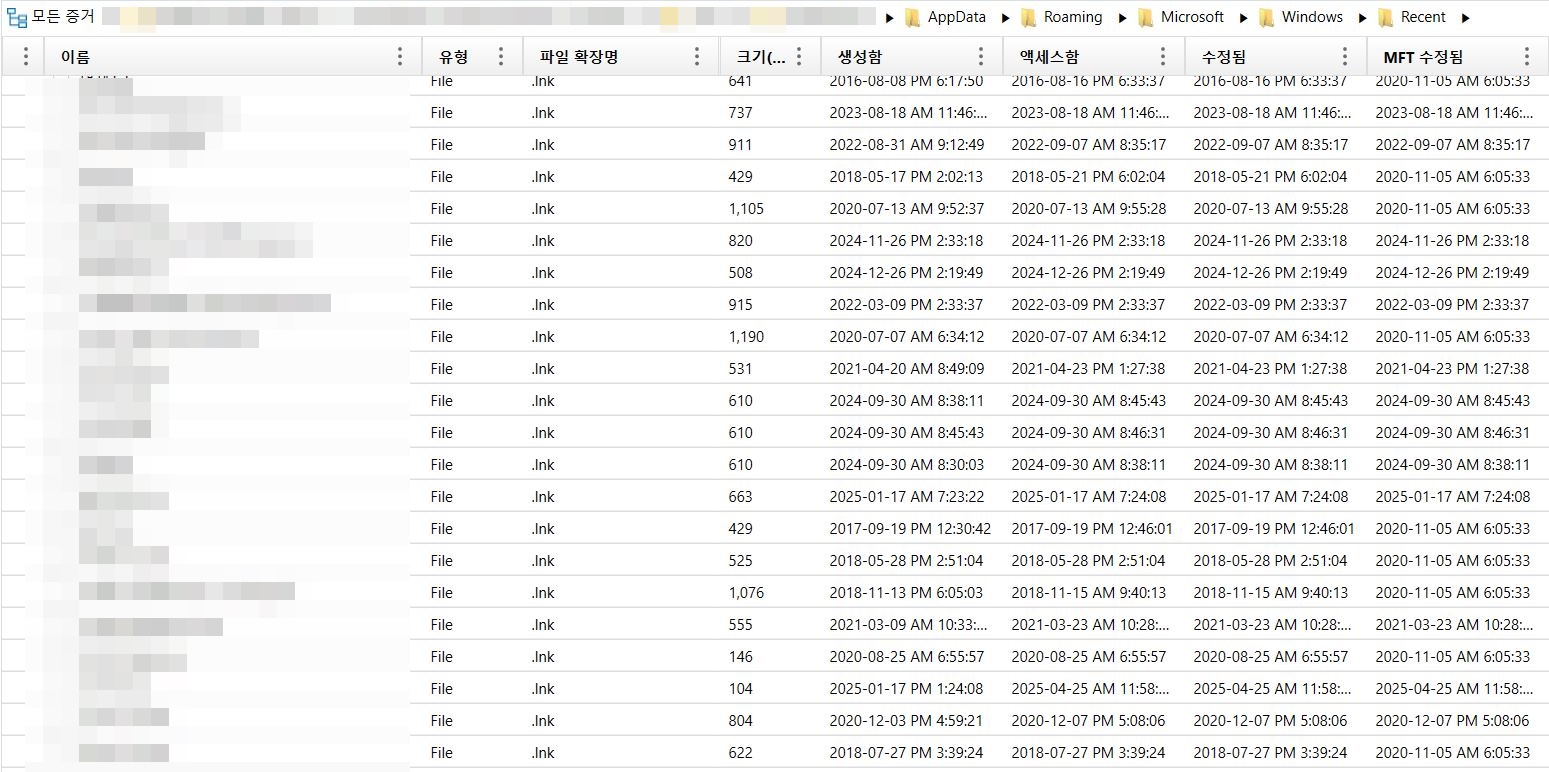Open the 모든 증거 evidence root
Viewport: 1549px width, 772px height.
(49, 17)
